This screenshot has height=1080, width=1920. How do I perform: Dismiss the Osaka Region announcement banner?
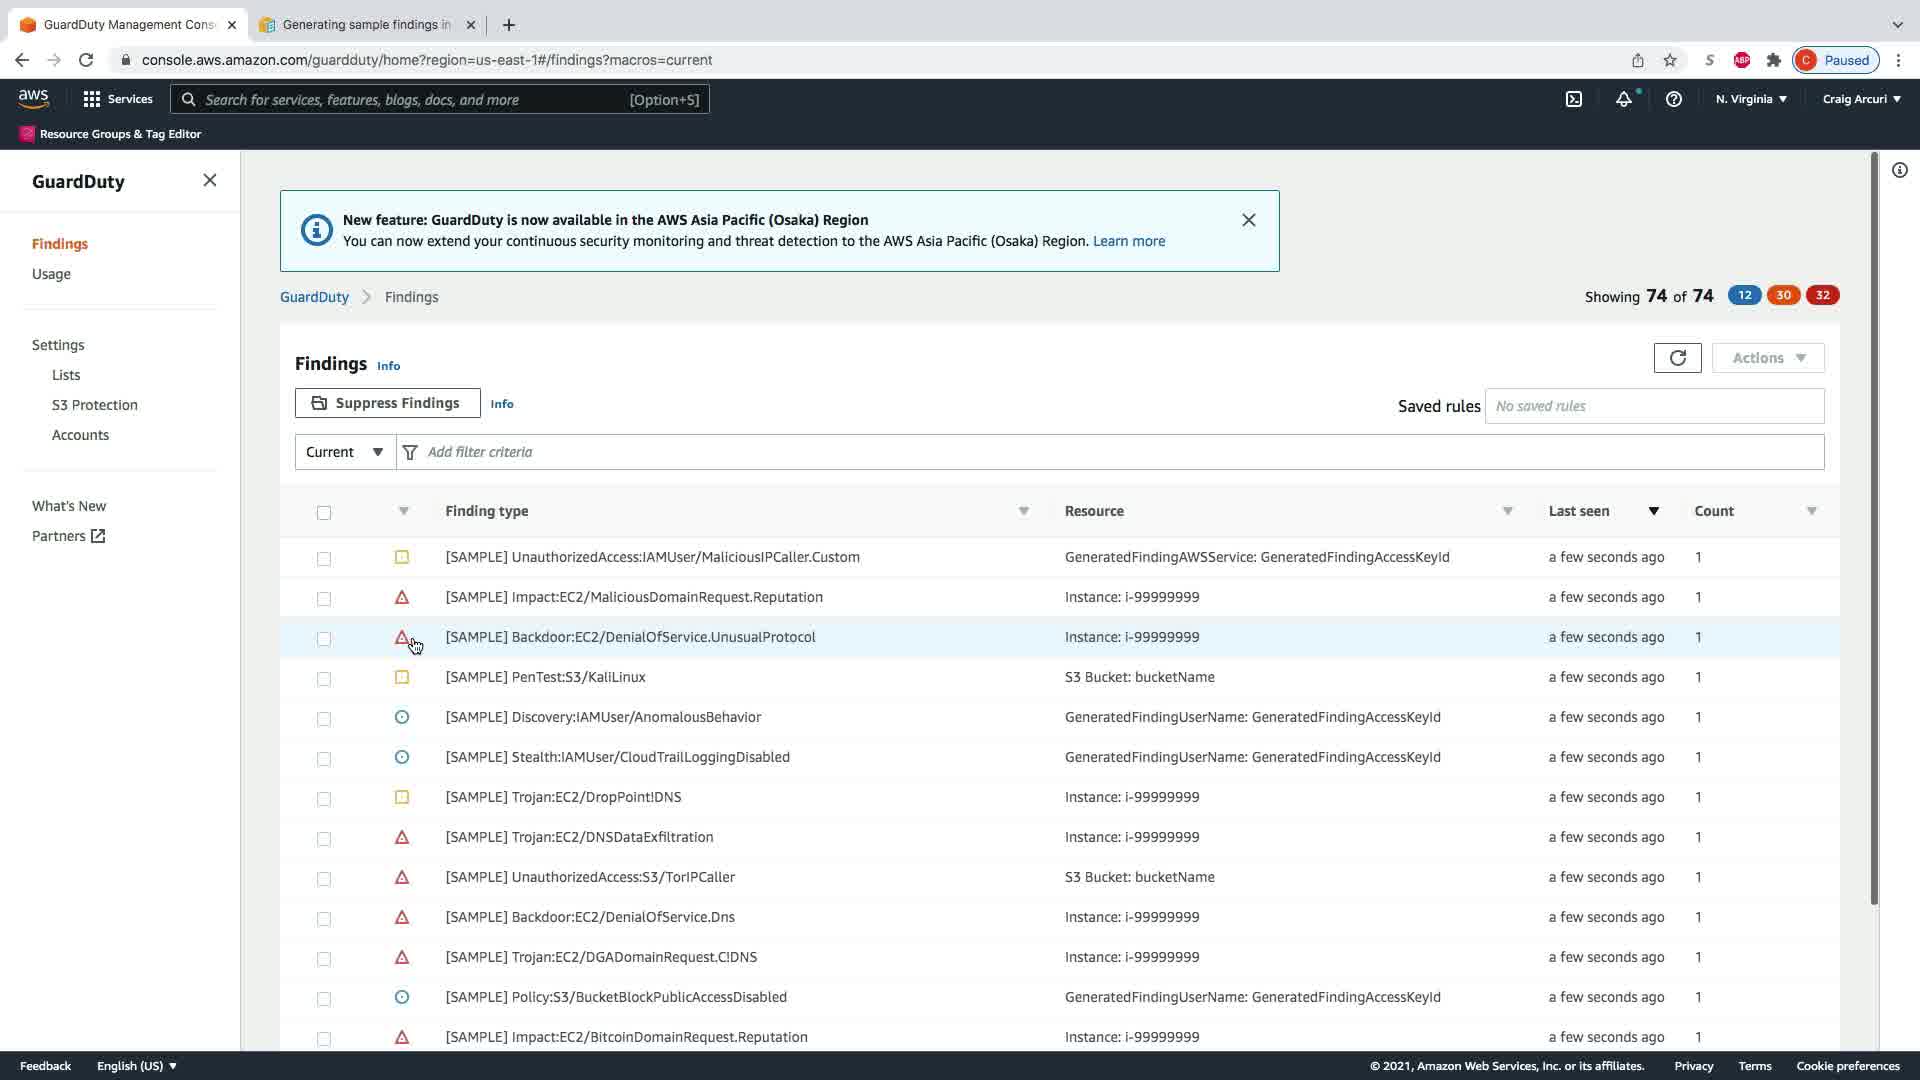click(x=1248, y=220)
